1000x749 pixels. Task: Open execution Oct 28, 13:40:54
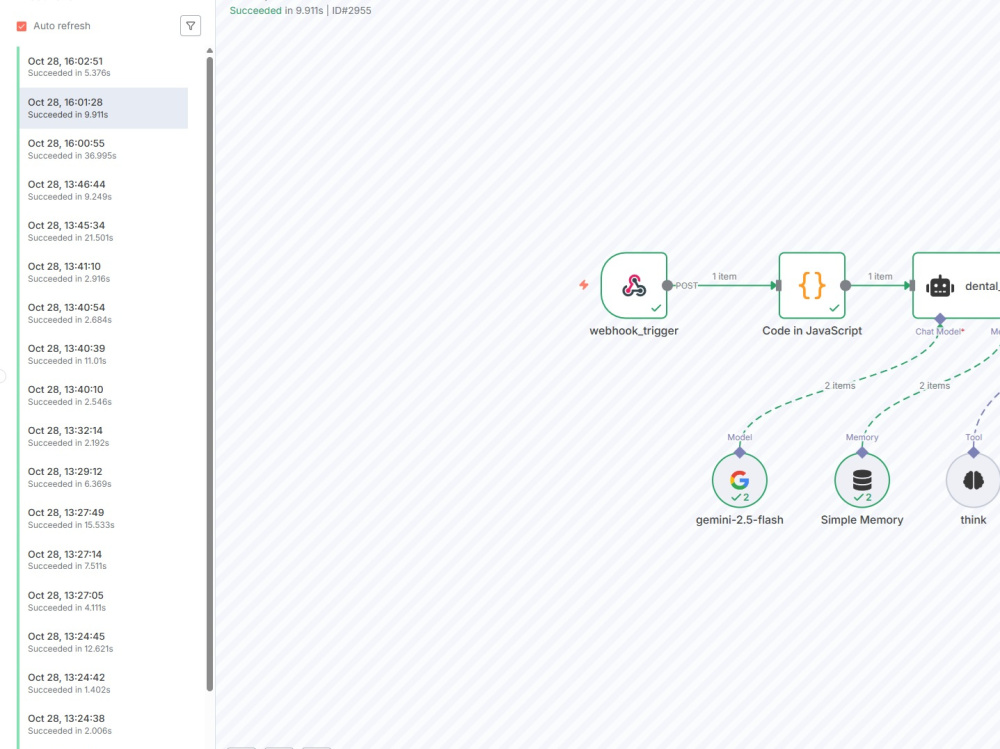click(x=103, y=313)
